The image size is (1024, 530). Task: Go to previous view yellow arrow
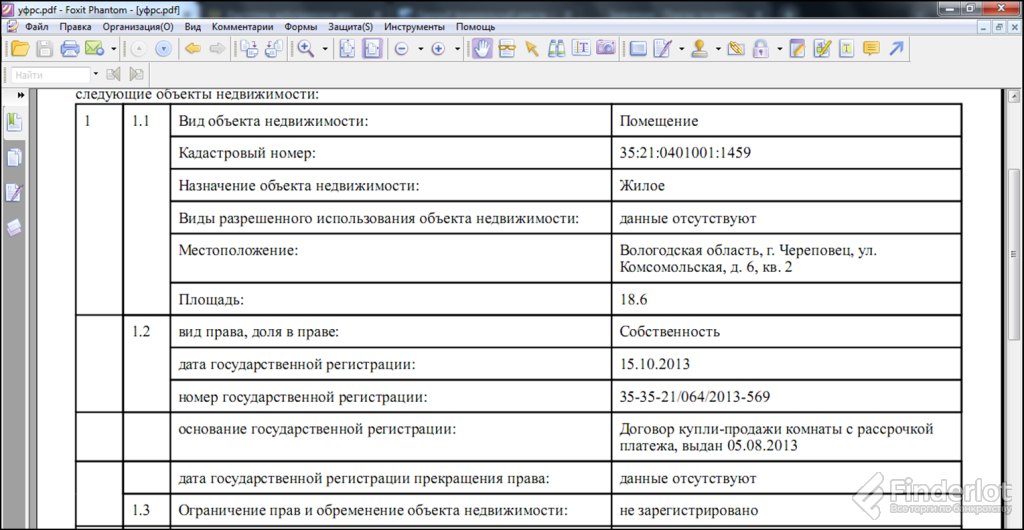point(192,48)
